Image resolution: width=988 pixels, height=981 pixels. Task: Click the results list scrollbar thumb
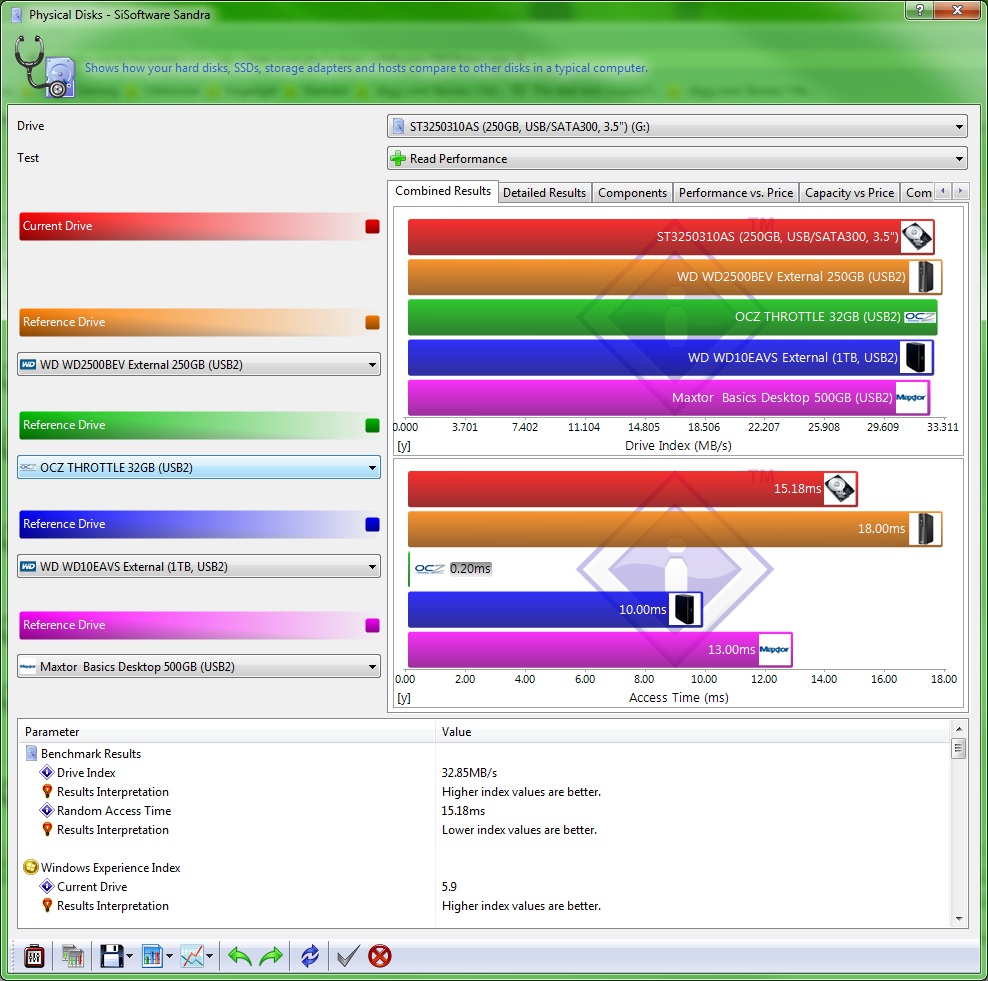958,749
